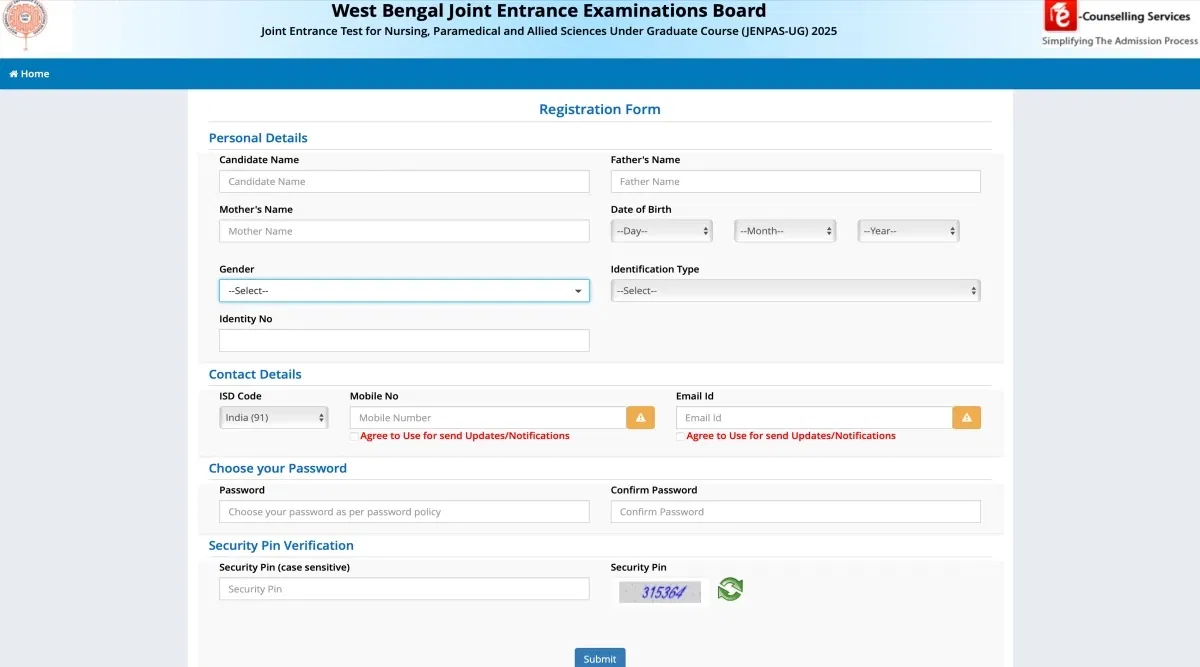Focus the Father's Name input field
The height and width of the screenshot is (667, 1200).
click(x=796, y=182)
